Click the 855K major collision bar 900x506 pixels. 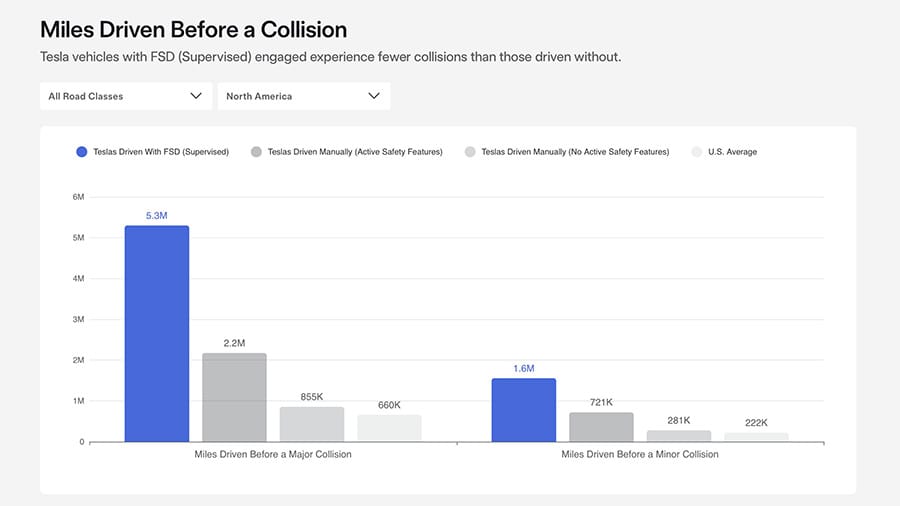coord(312,424)
